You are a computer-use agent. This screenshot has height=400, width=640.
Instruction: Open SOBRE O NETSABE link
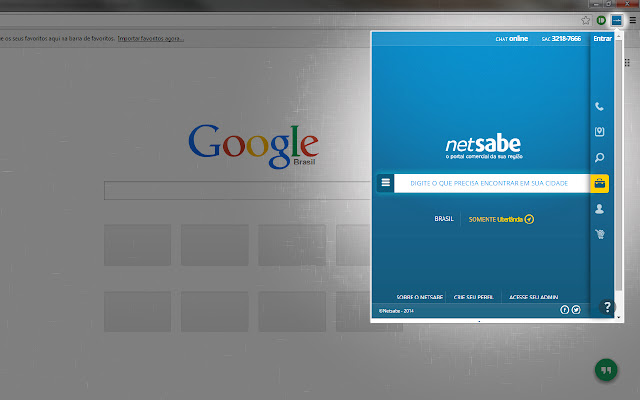click(x=420, y=297)
